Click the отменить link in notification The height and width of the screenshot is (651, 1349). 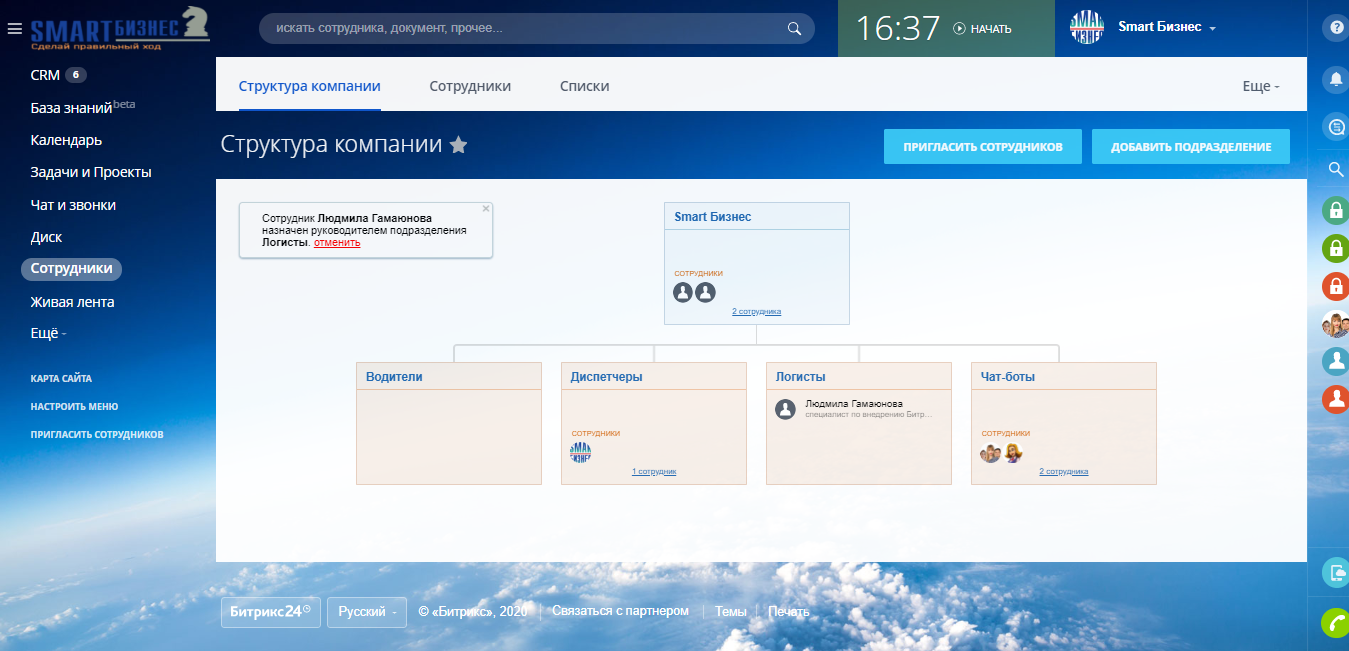pos(337,242)
